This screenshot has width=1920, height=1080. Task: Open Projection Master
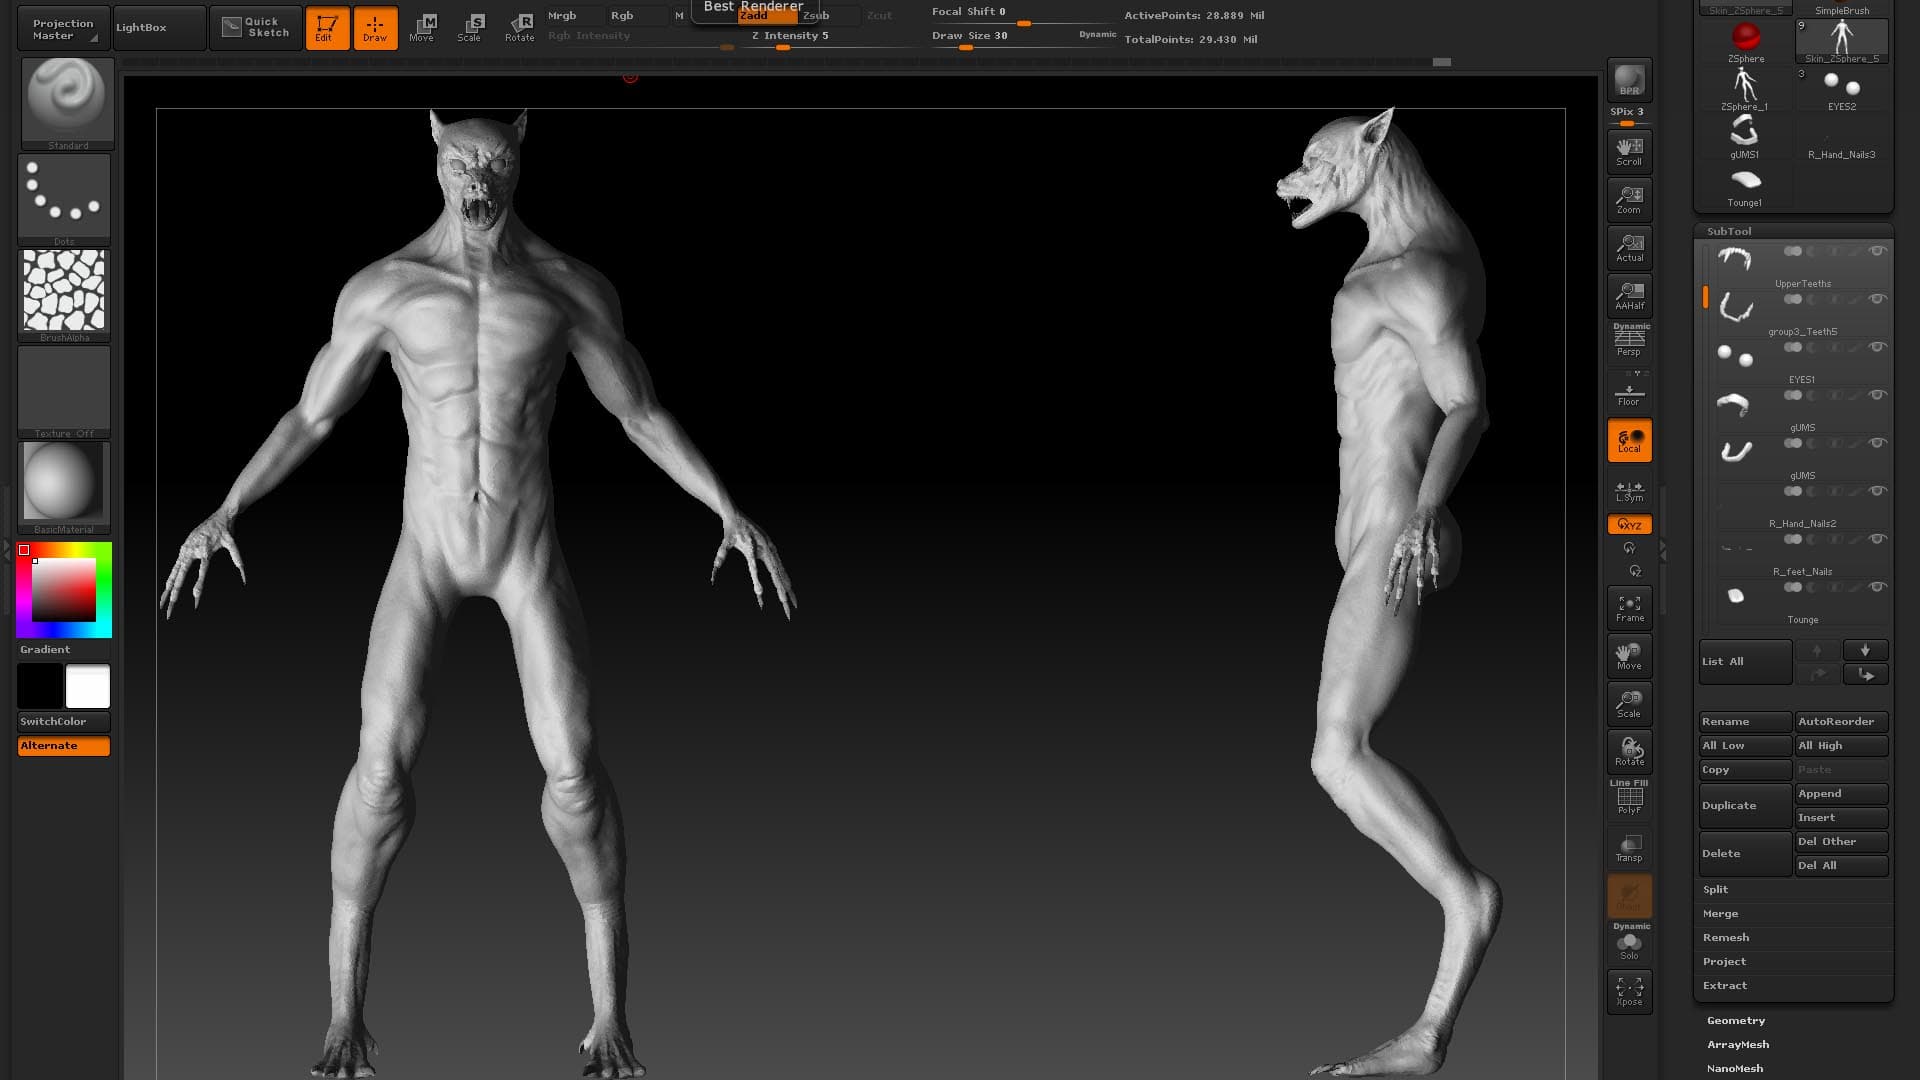pyautogui.click(x=63, y=28)
